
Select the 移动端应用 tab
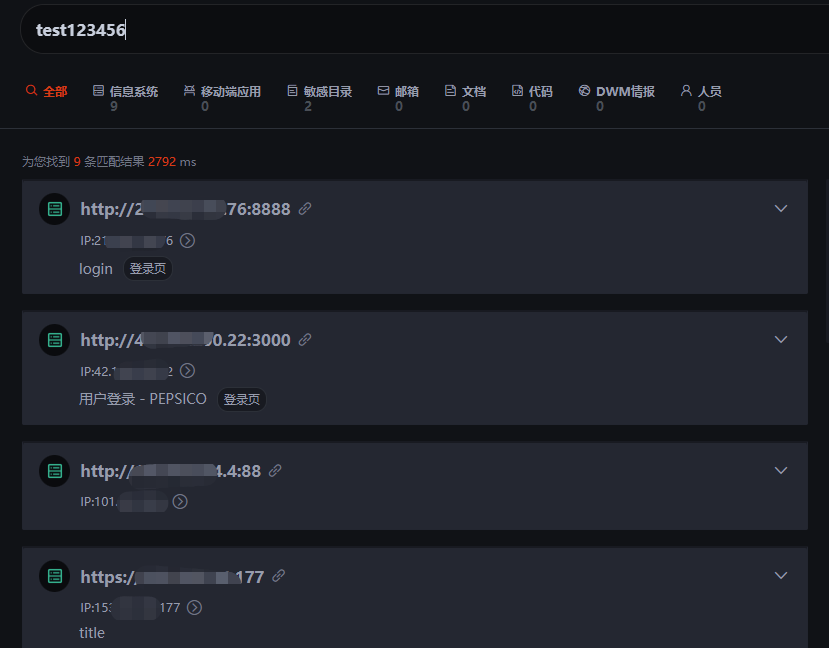(222, 98)
